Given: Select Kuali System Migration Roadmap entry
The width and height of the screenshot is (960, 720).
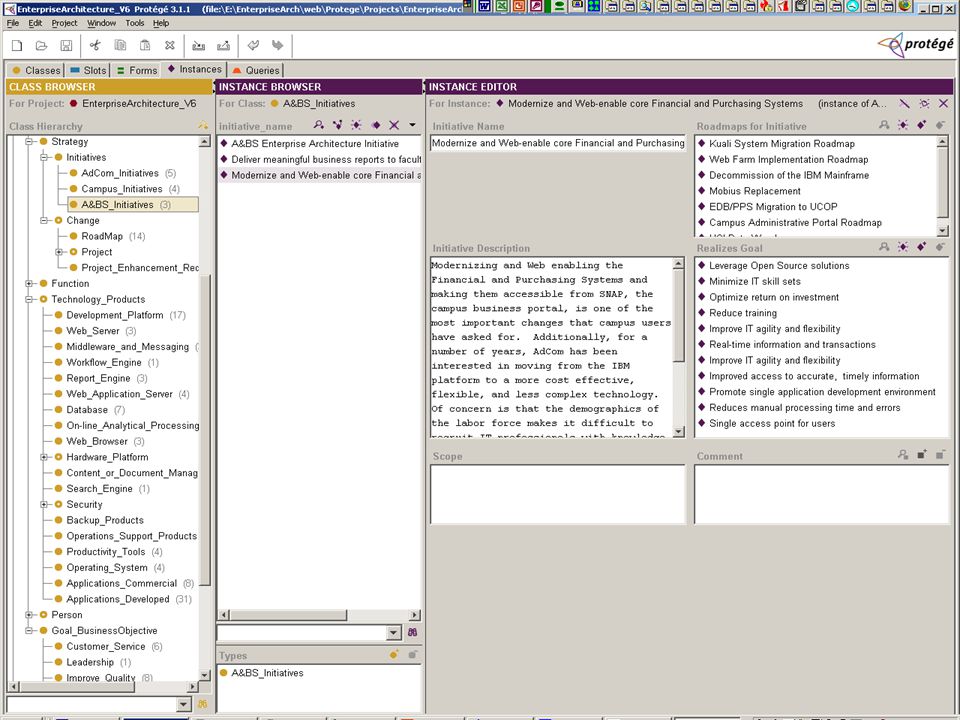Looking at the screenshot, I should (782, 143).
